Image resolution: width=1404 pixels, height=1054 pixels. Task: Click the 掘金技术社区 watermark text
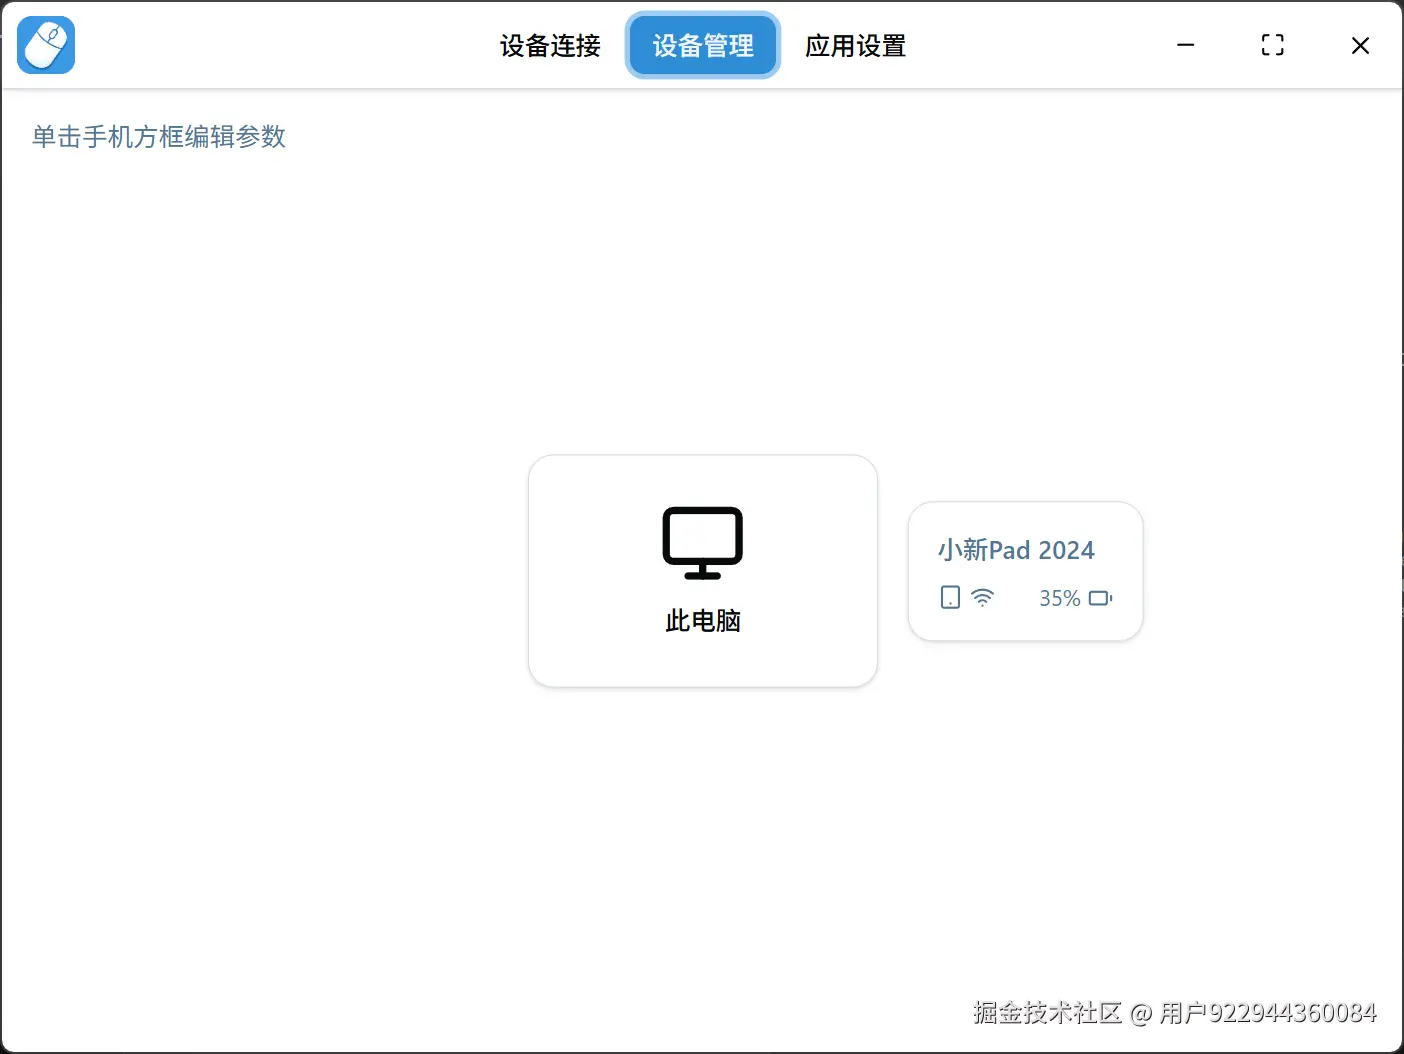(x=1049, y=1012)
